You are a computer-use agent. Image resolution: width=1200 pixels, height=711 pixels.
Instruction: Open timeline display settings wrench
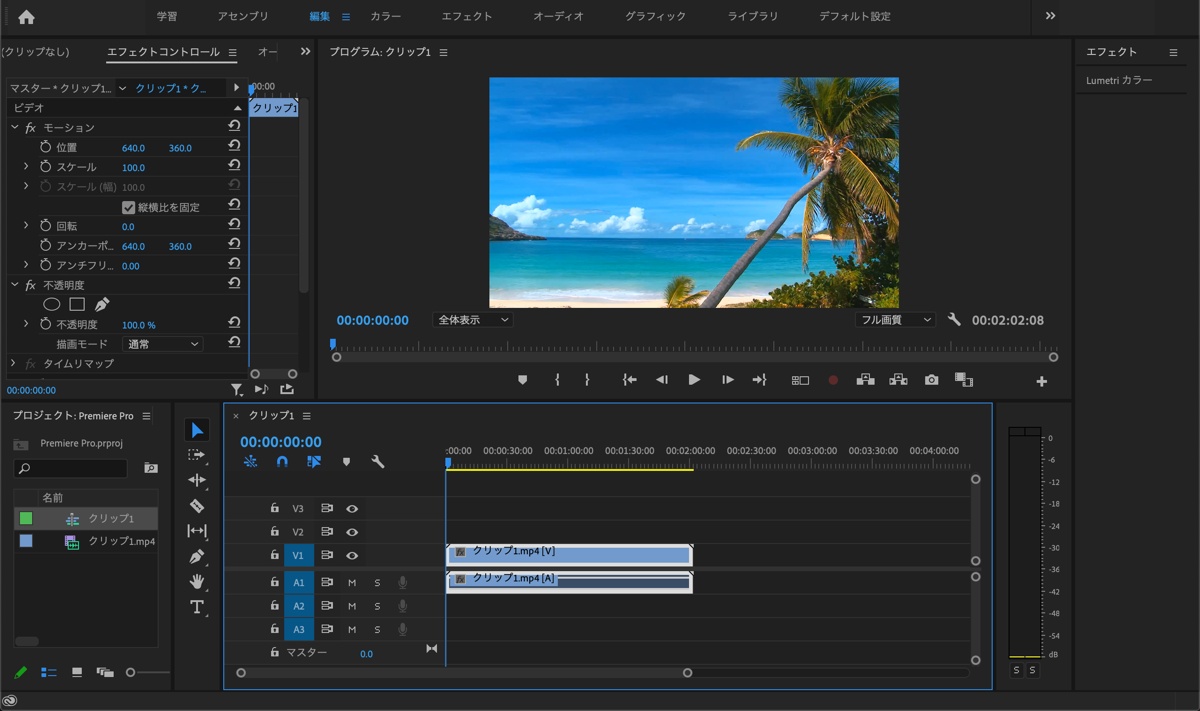click(378, 462)
